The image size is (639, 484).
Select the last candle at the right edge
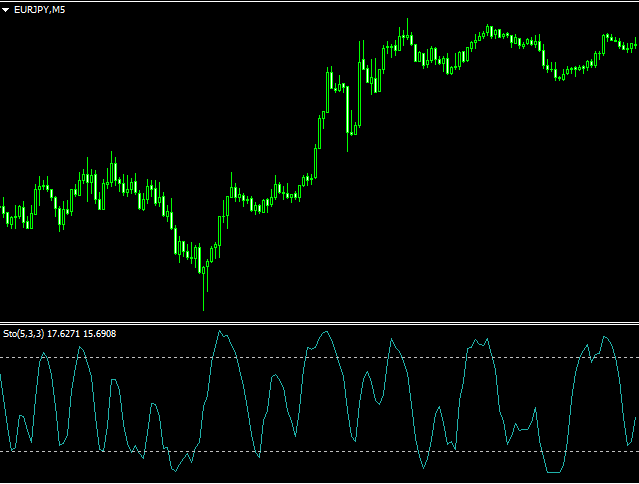tap(635, 44)
